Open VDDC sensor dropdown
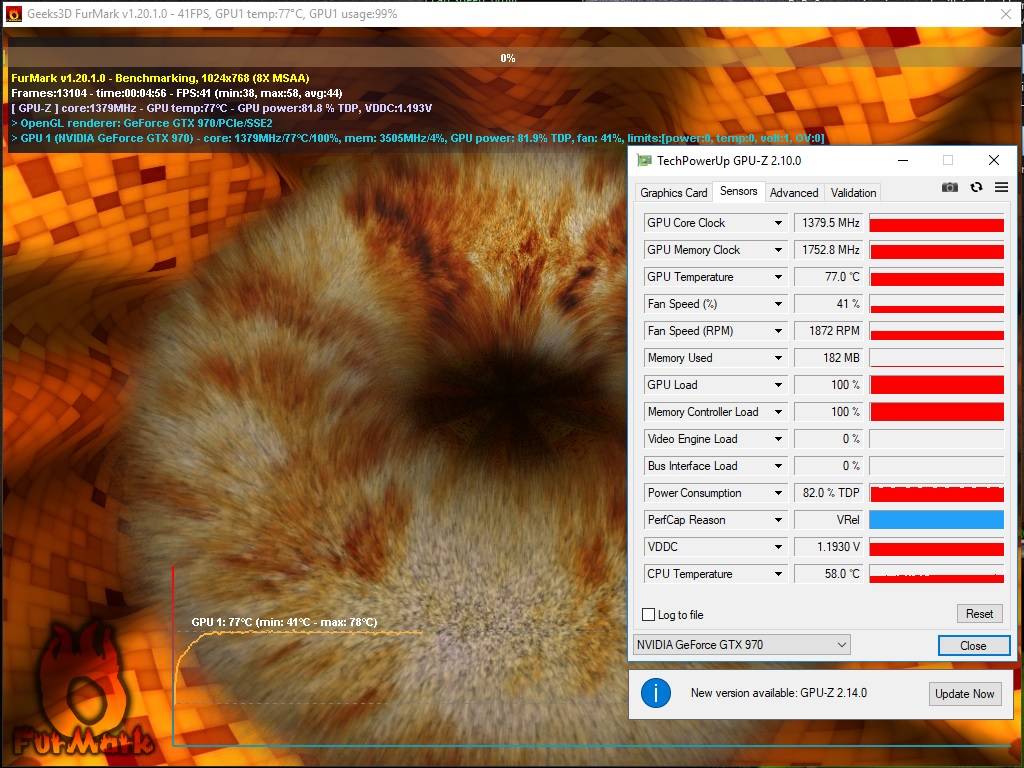The height and width of the screenshot is (768, 1024). click(x=778, y=547)
